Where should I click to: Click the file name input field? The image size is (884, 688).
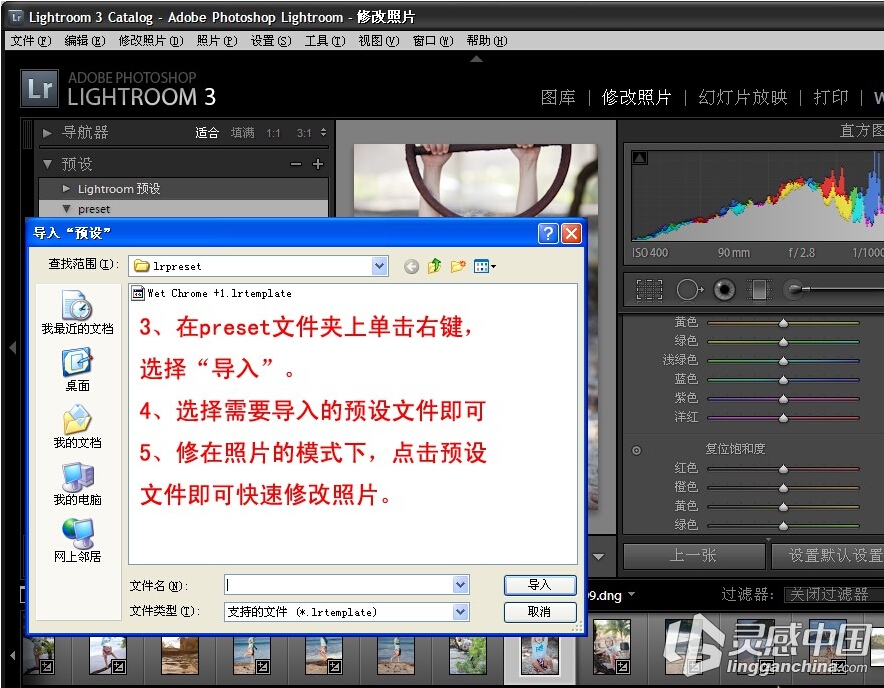tap(339, 585)
